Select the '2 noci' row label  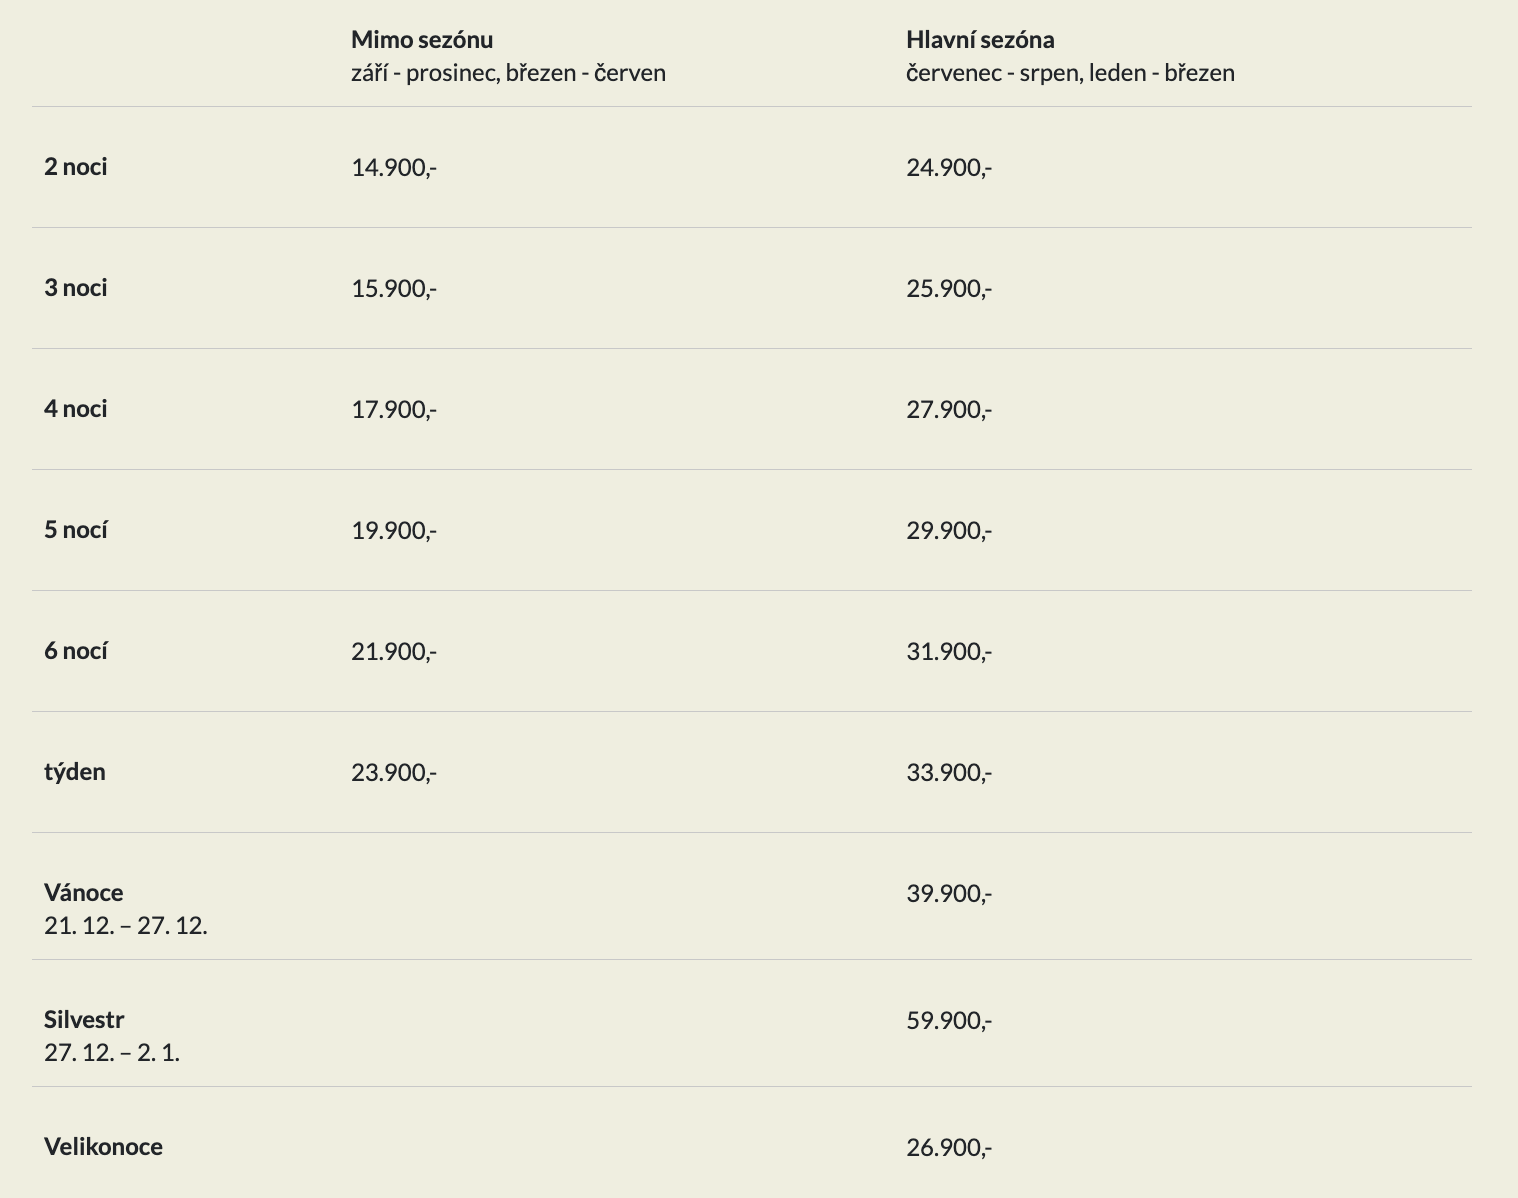[76, 167]
